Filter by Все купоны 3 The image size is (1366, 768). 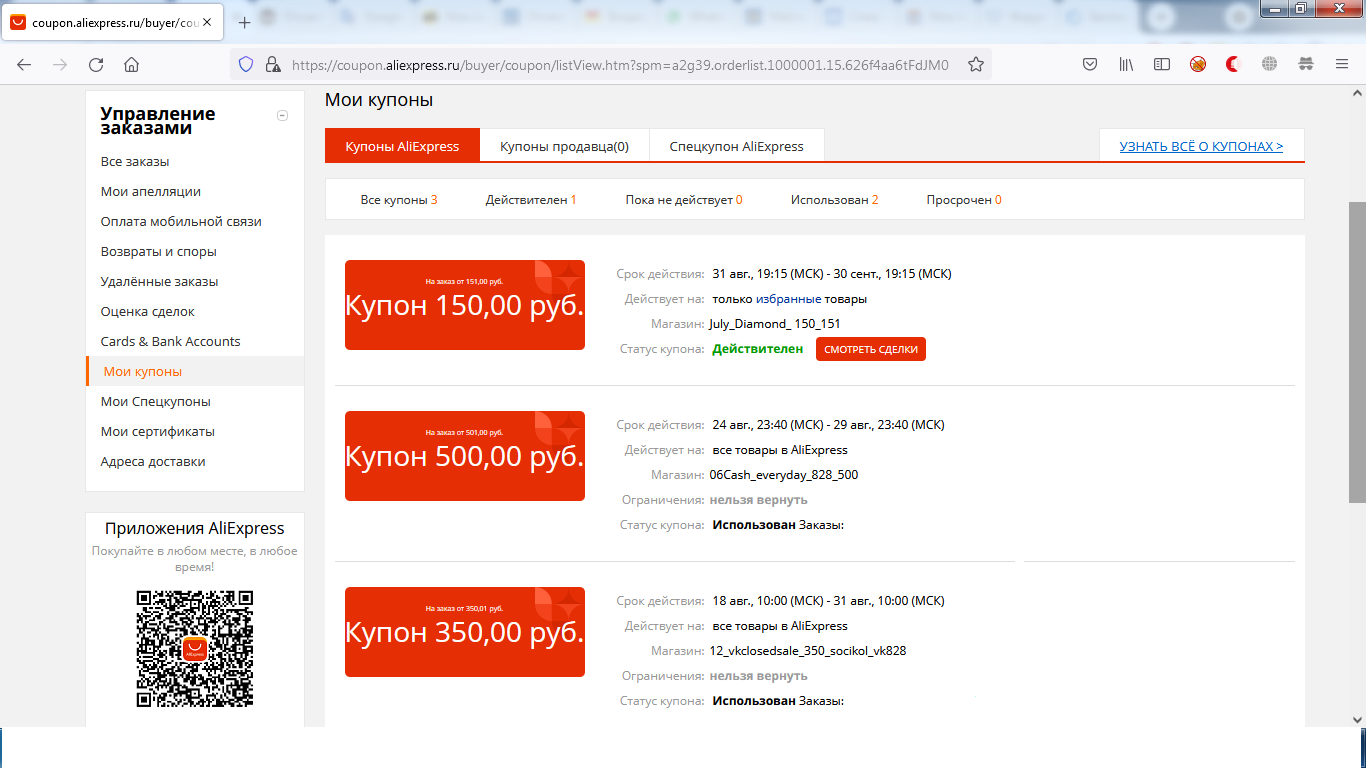(x=399, y=200)
